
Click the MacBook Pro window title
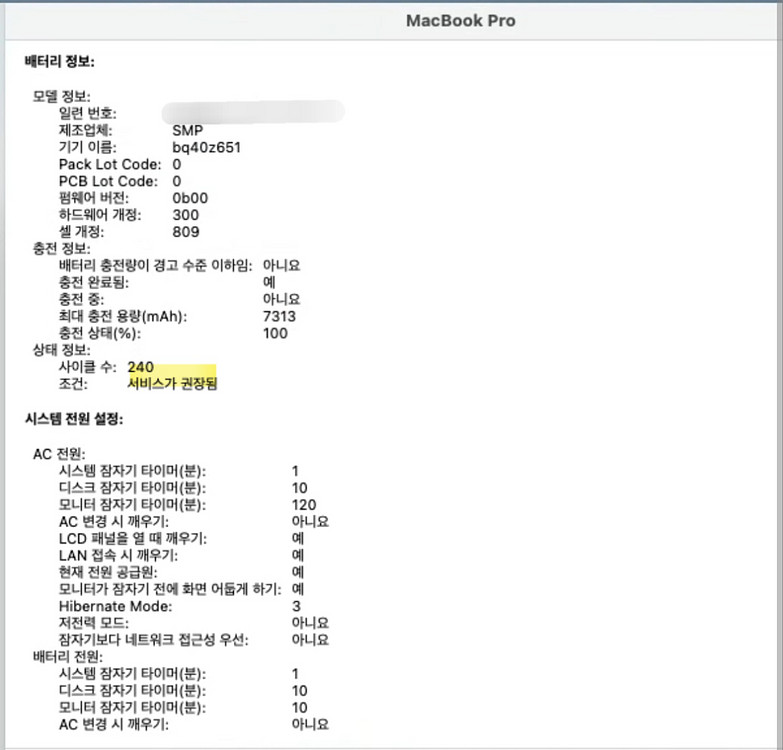point(460,20)
